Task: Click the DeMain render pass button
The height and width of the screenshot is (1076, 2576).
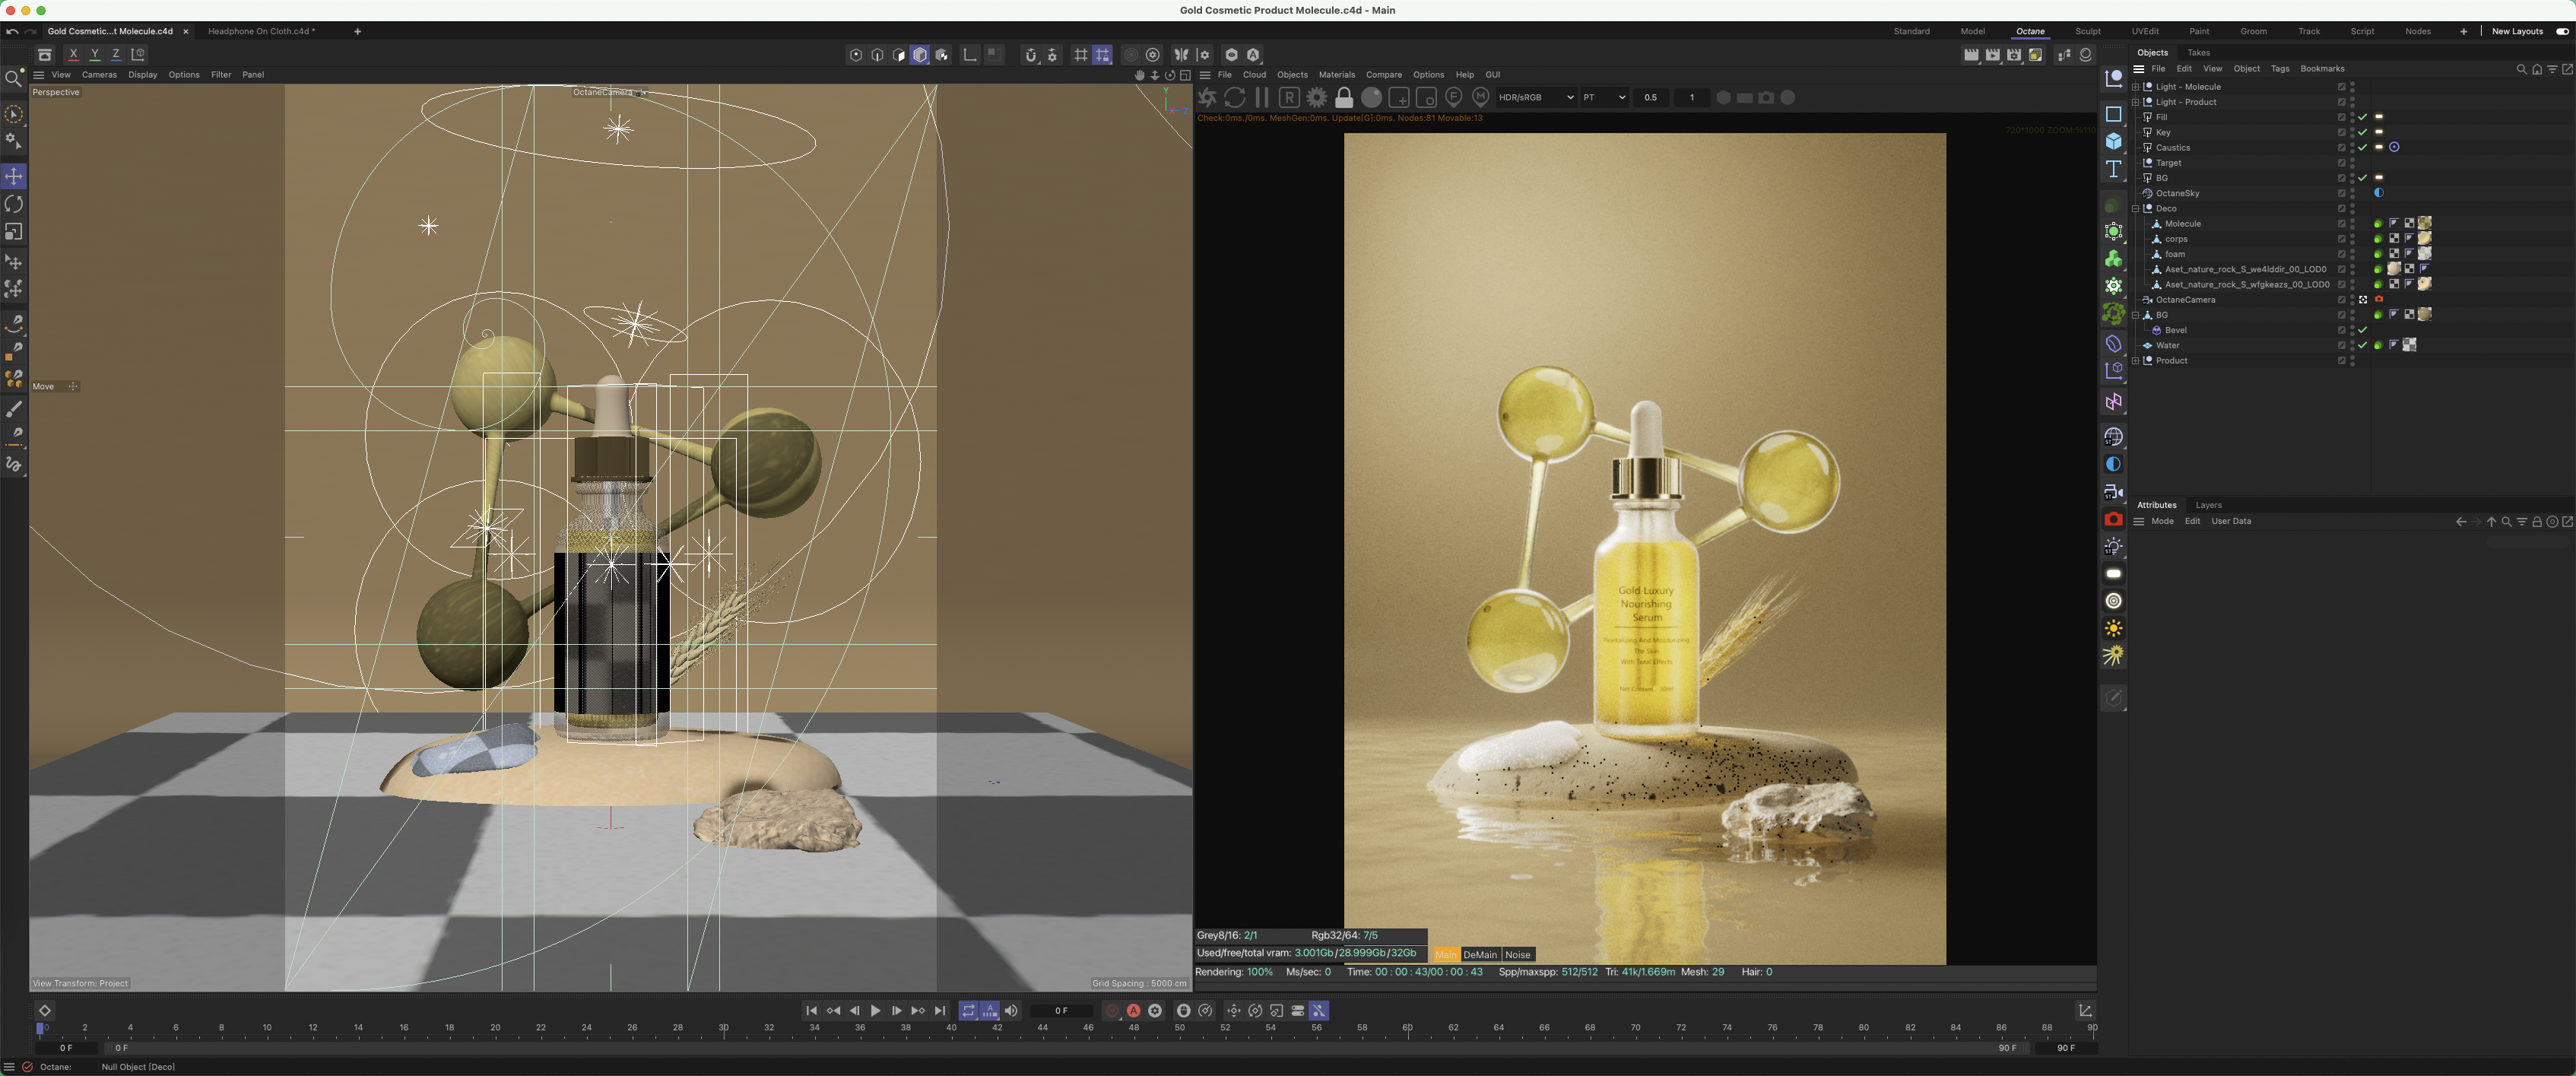Action: 1480,955
